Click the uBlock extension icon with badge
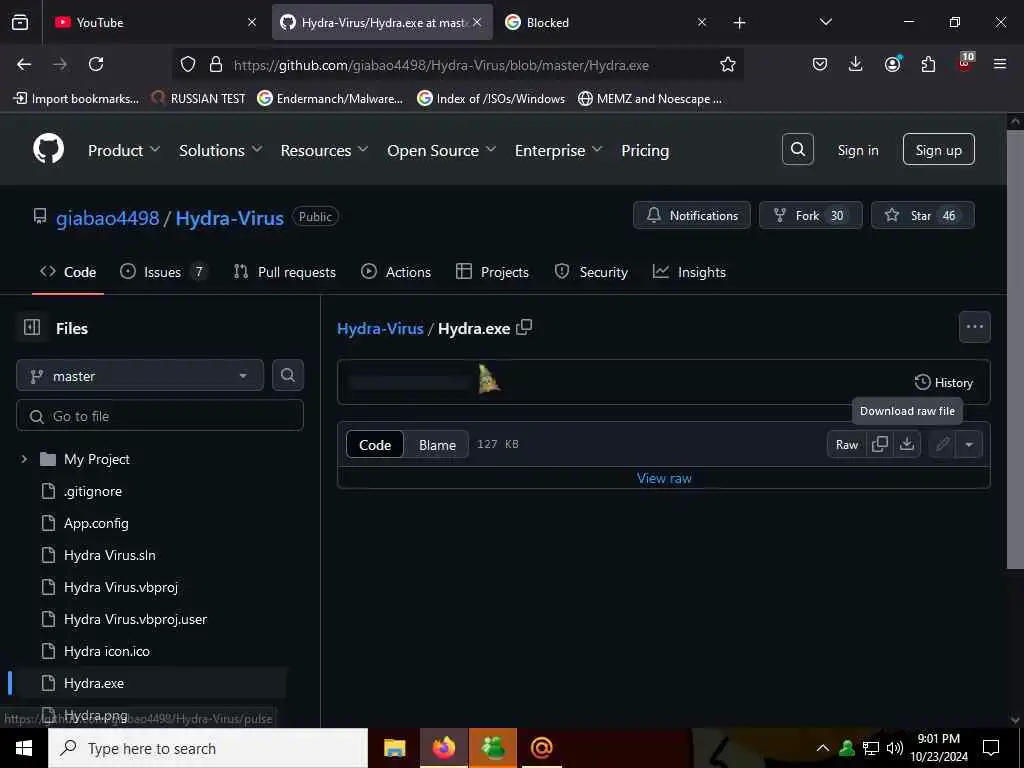1024x768 pixels. [x=965, y=63]
